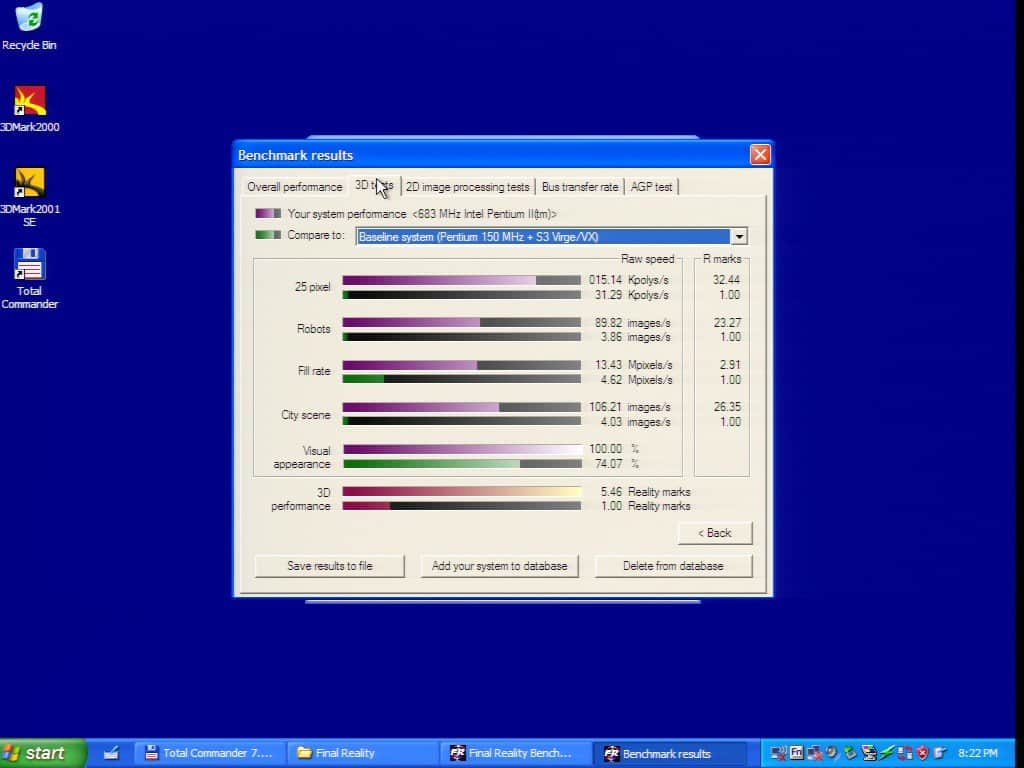Select the 3D tests tab

click(374, 185)
